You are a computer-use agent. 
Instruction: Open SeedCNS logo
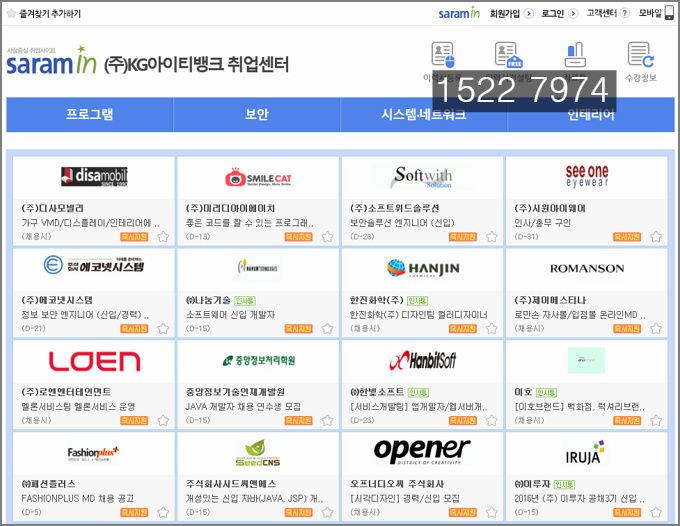pyautogui.click(x=258, y=453)
